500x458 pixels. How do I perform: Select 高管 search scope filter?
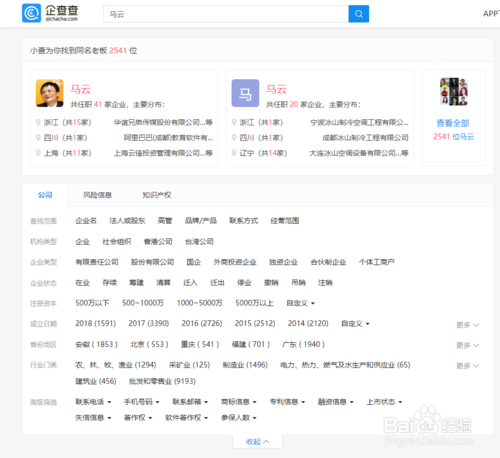point(165,221)
